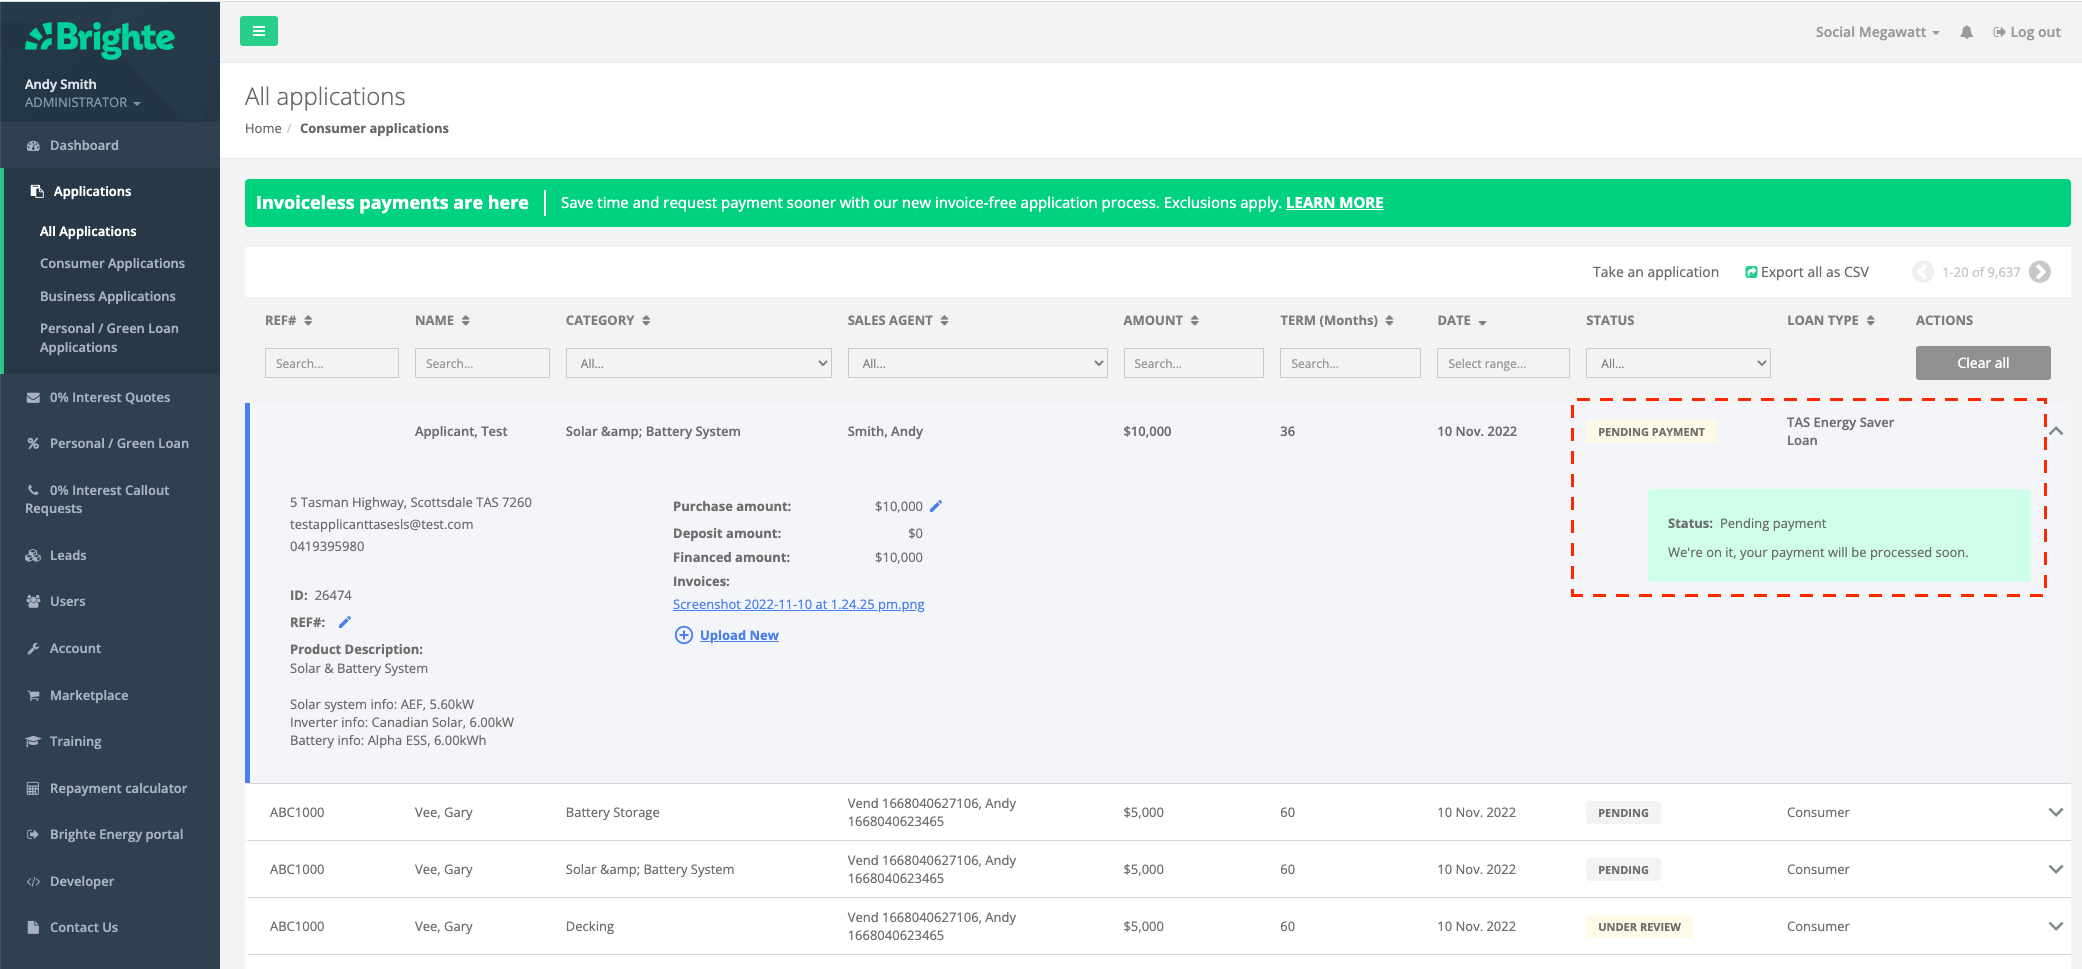Sort by REF# column arrows
This screenshot has height=969, width=2082.
pos(308,321)
